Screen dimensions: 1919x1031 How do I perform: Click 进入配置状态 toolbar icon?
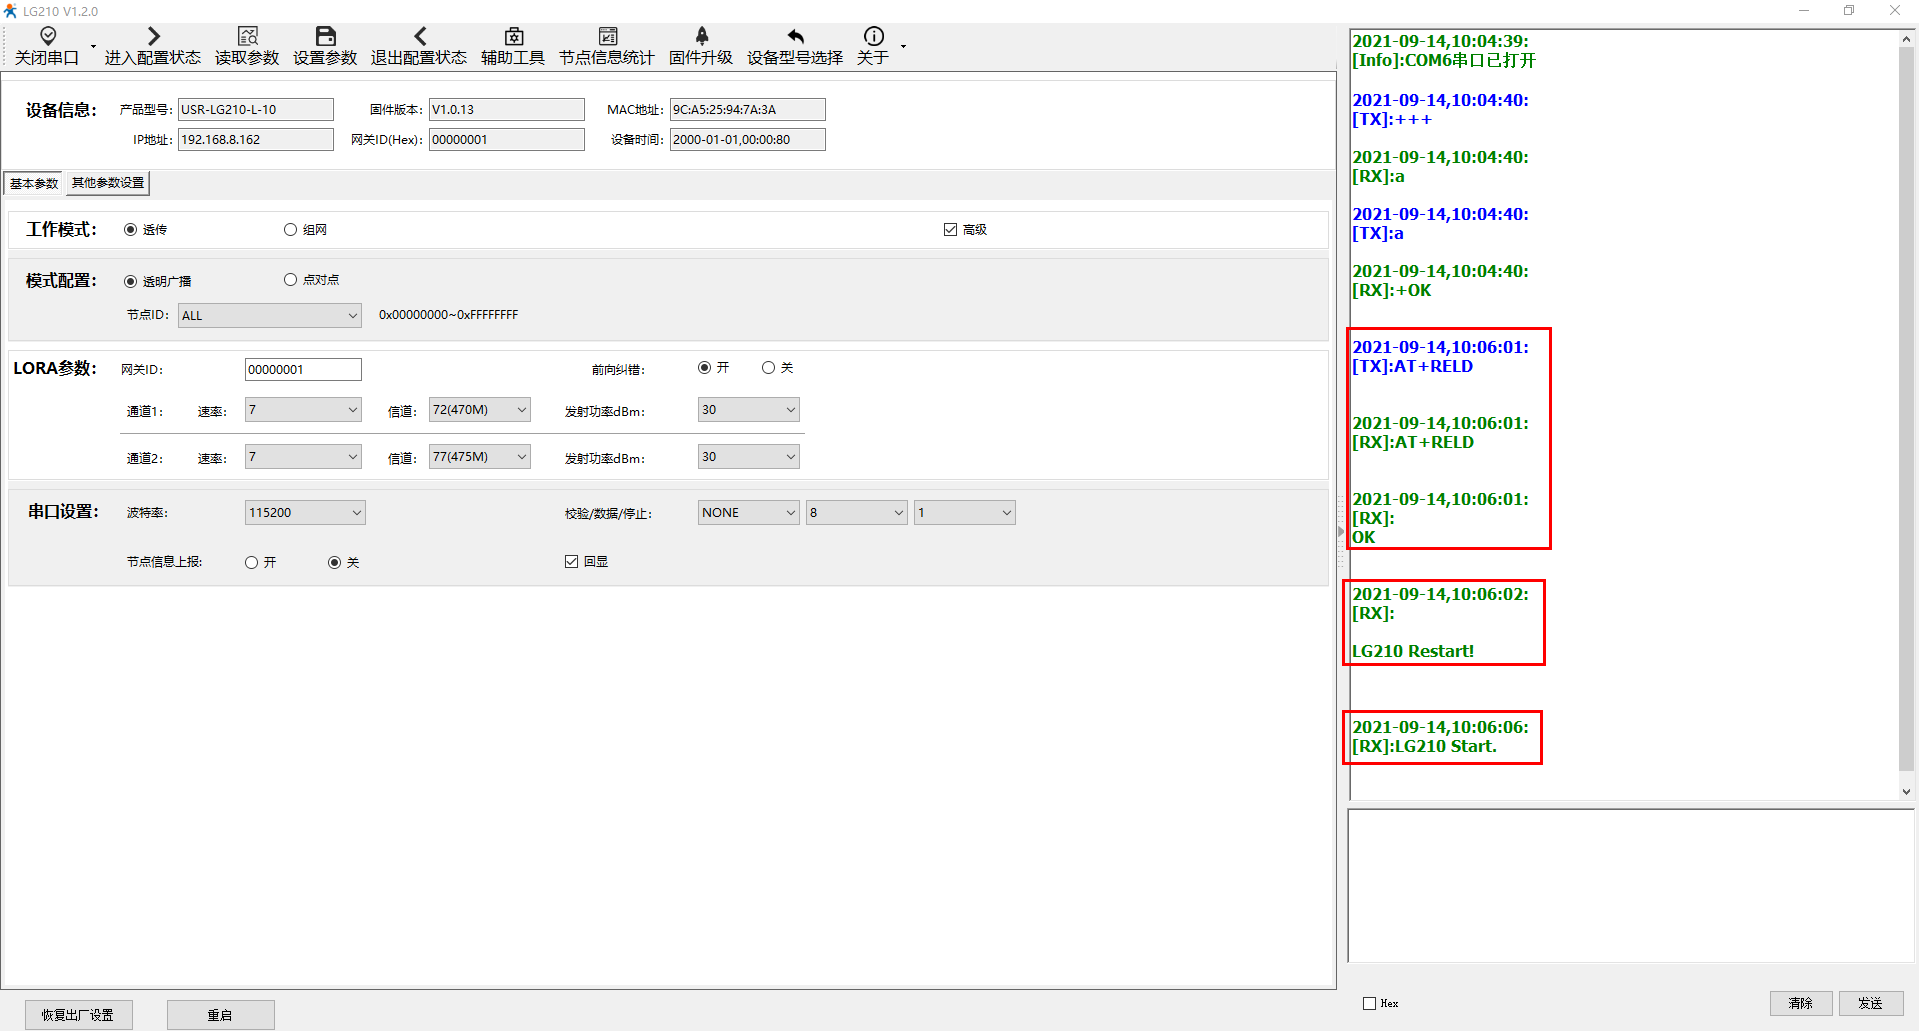pos(153,37)
